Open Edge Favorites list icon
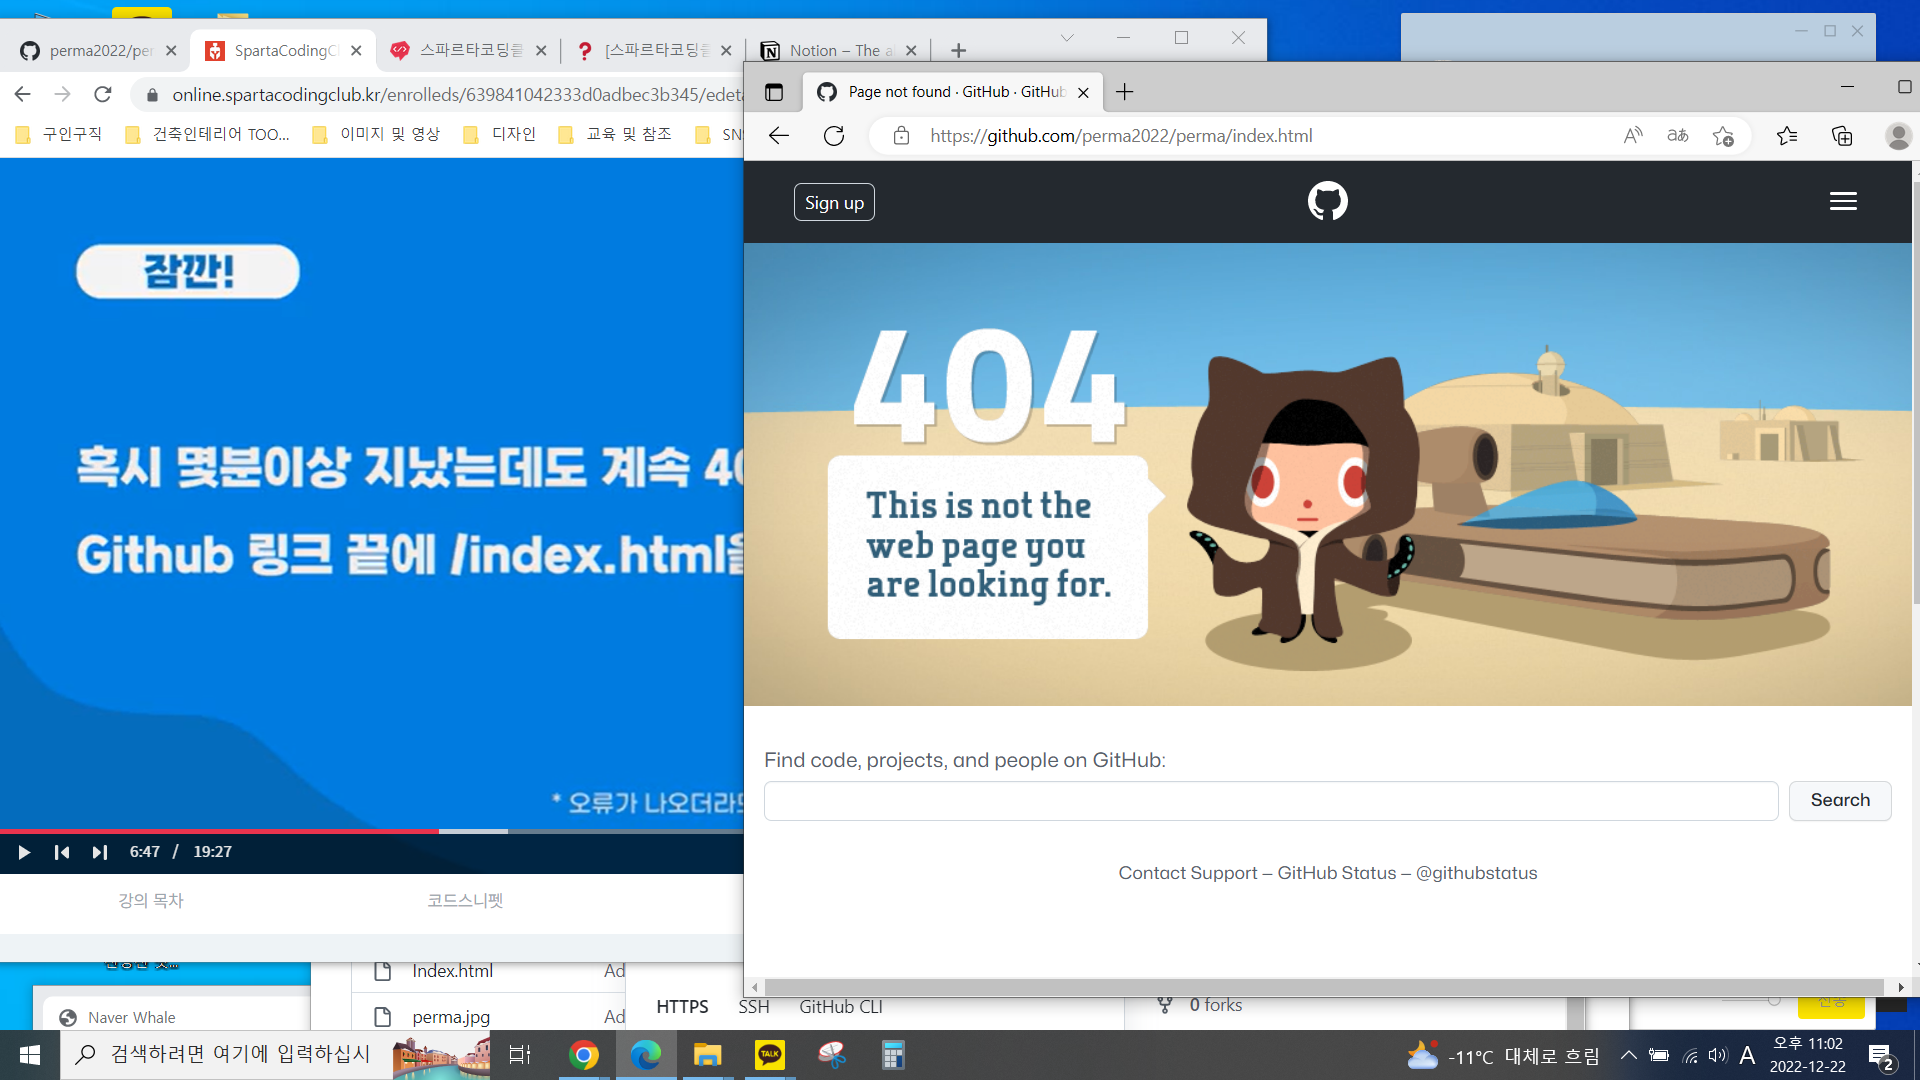This screenshot has width=1920, height=1080. point(1787,136)
